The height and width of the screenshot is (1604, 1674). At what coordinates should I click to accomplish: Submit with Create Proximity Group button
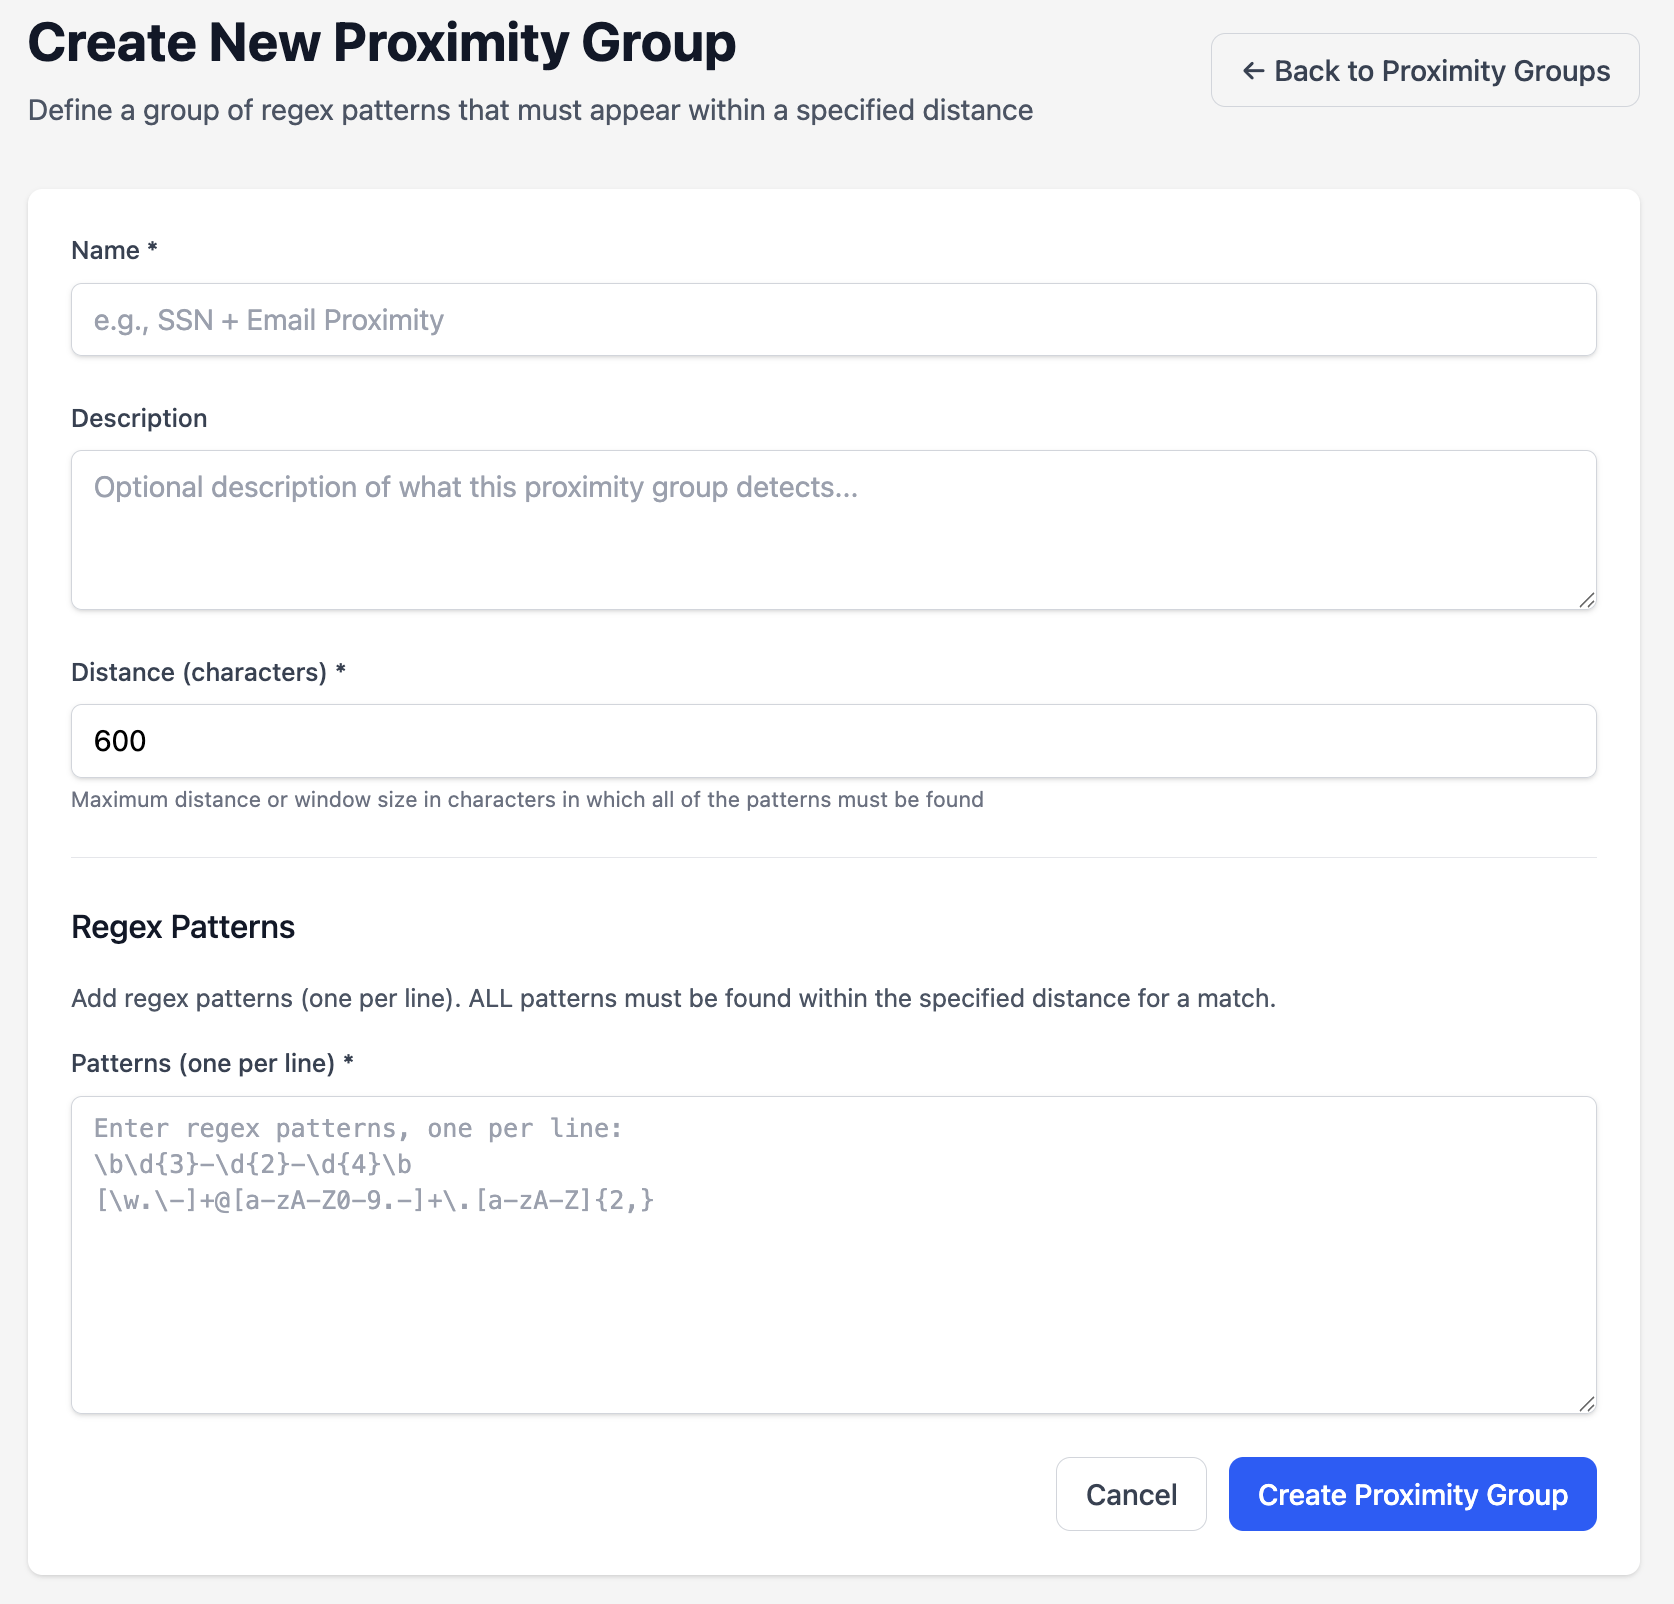1411,1494
